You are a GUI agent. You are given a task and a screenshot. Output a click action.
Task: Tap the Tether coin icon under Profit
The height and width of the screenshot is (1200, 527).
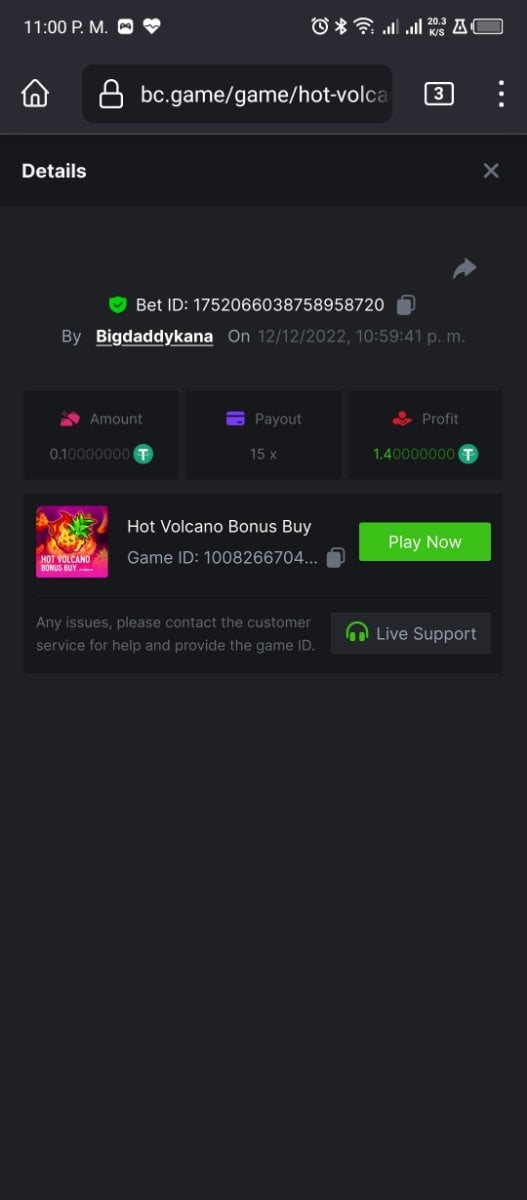click(x=468, y=454)
